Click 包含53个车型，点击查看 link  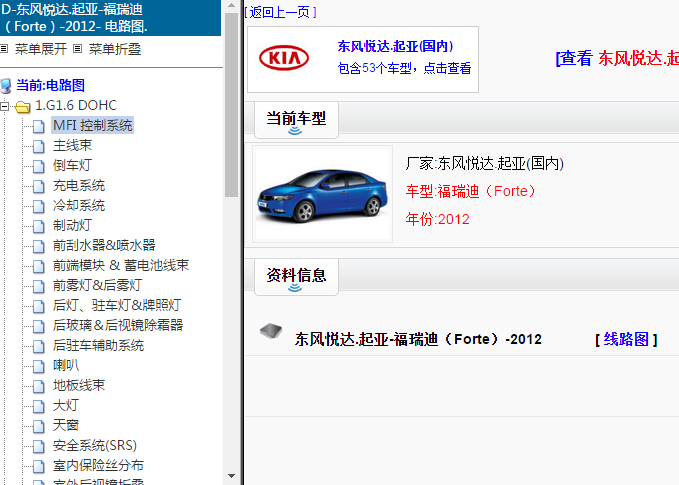[x=404, y=68]
